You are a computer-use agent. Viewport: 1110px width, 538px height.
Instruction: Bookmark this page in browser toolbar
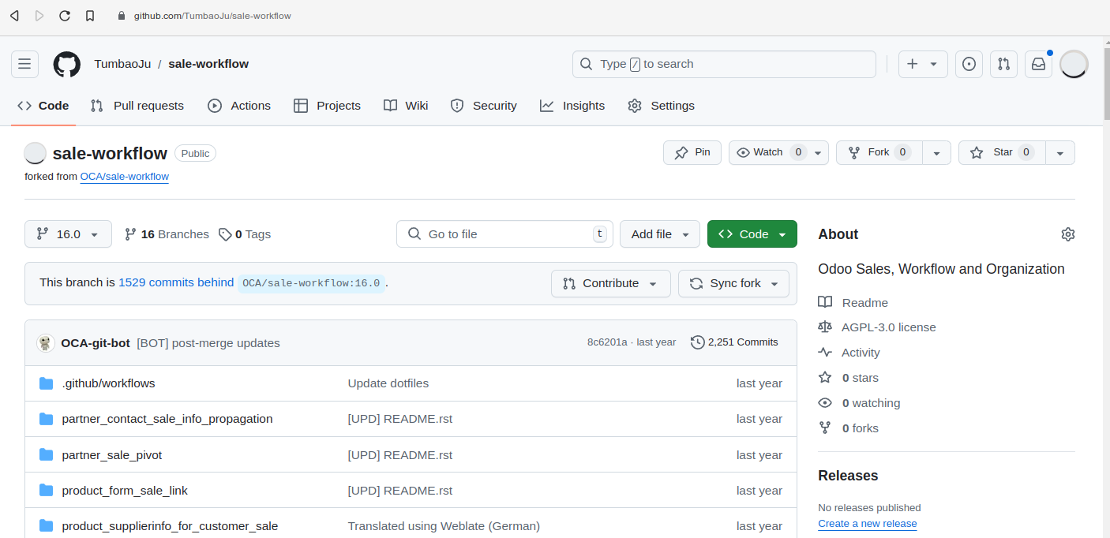(x=90, y=16)
